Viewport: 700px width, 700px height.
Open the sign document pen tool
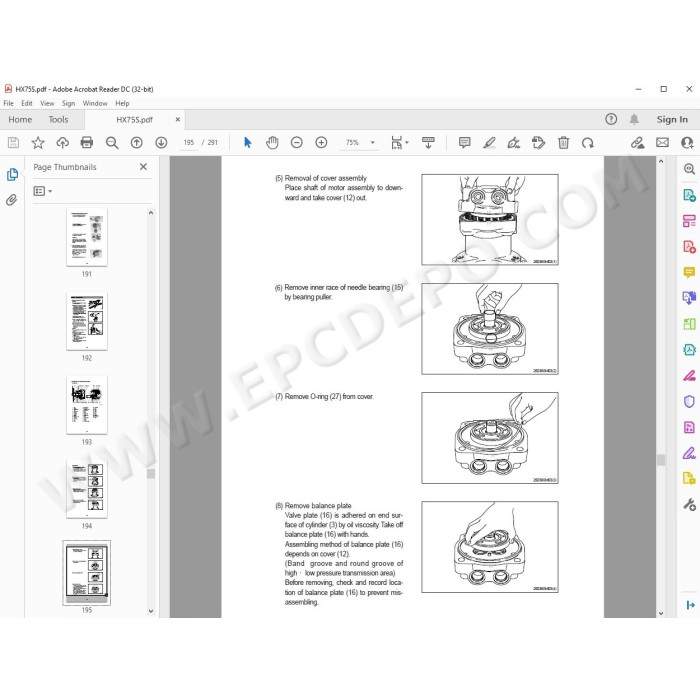(x=514, y=142)
